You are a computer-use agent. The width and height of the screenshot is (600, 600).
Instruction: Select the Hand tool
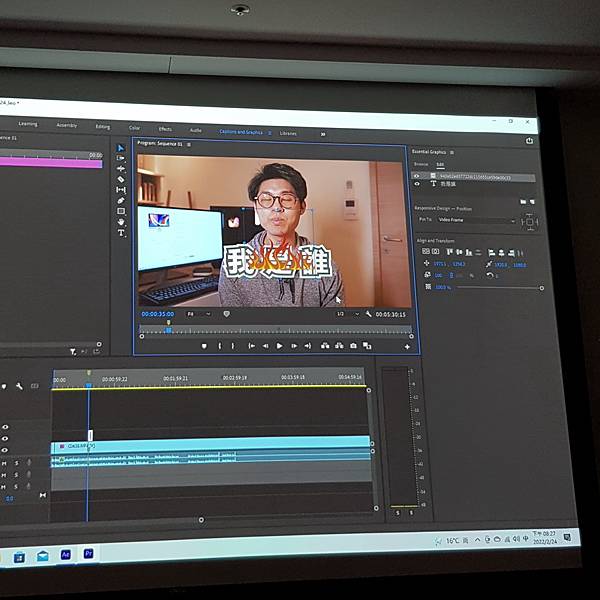coord(121,222)
